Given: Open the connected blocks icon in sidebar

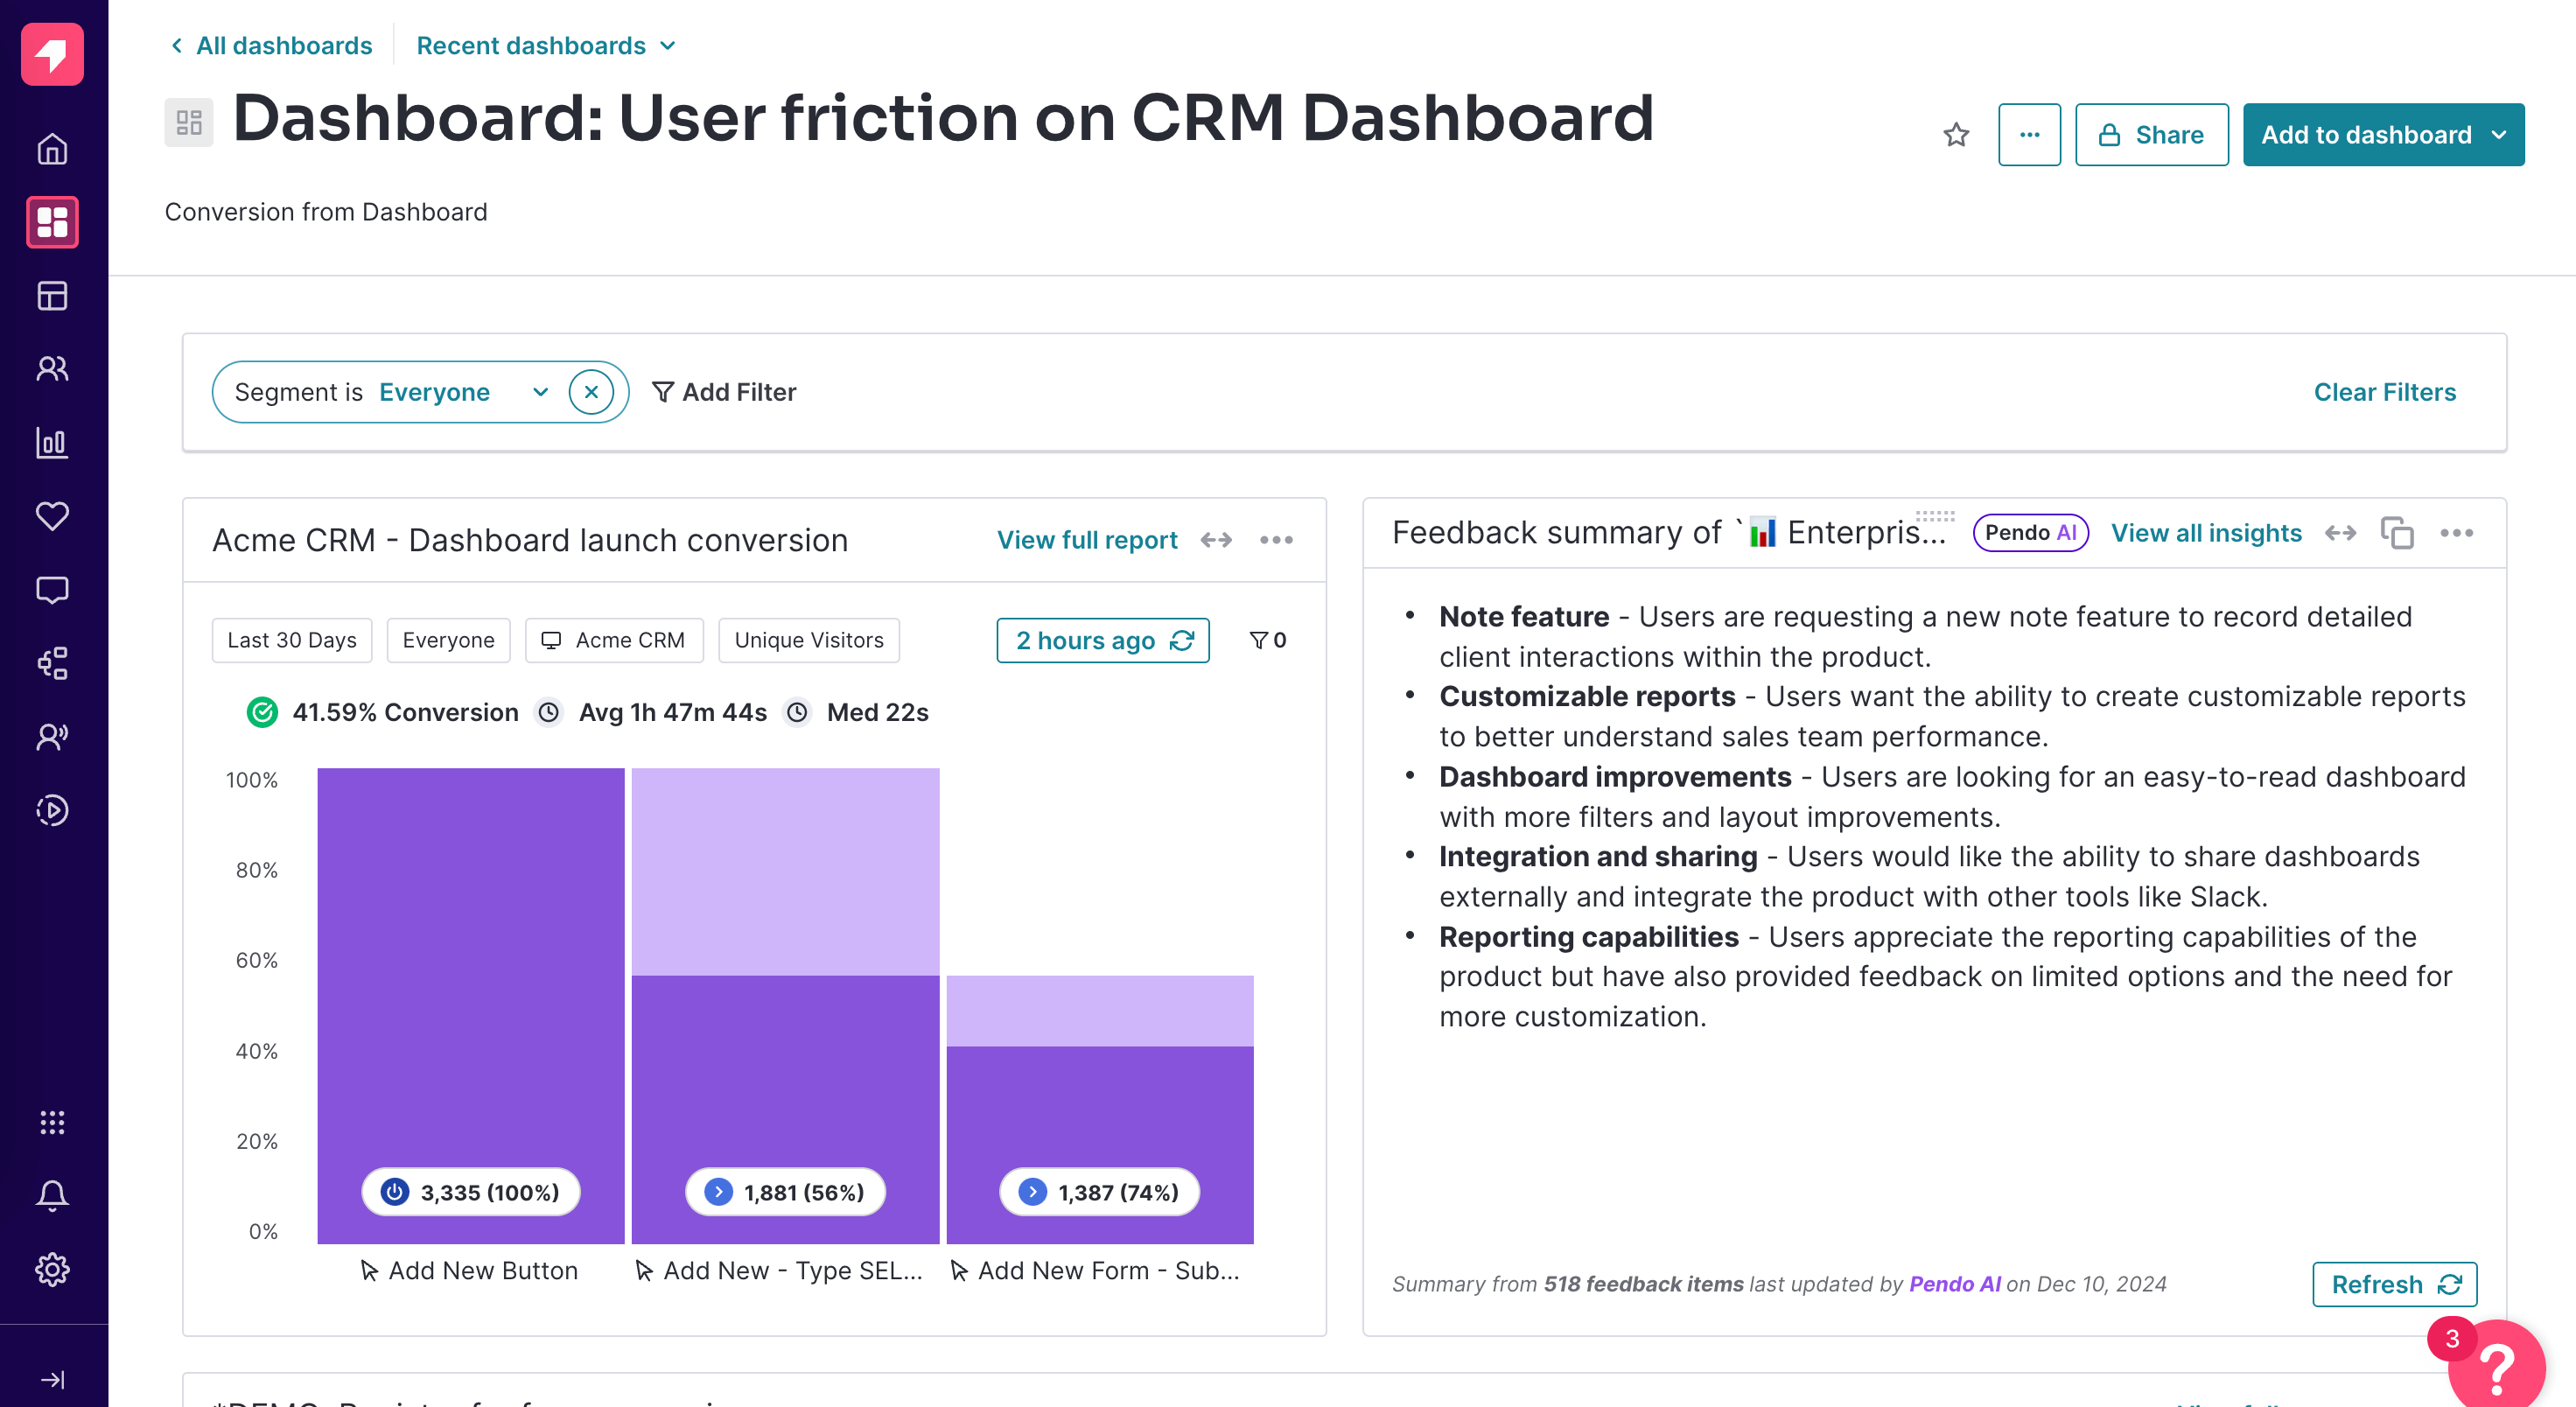Looking at the screenshot, I should (52, 663).
